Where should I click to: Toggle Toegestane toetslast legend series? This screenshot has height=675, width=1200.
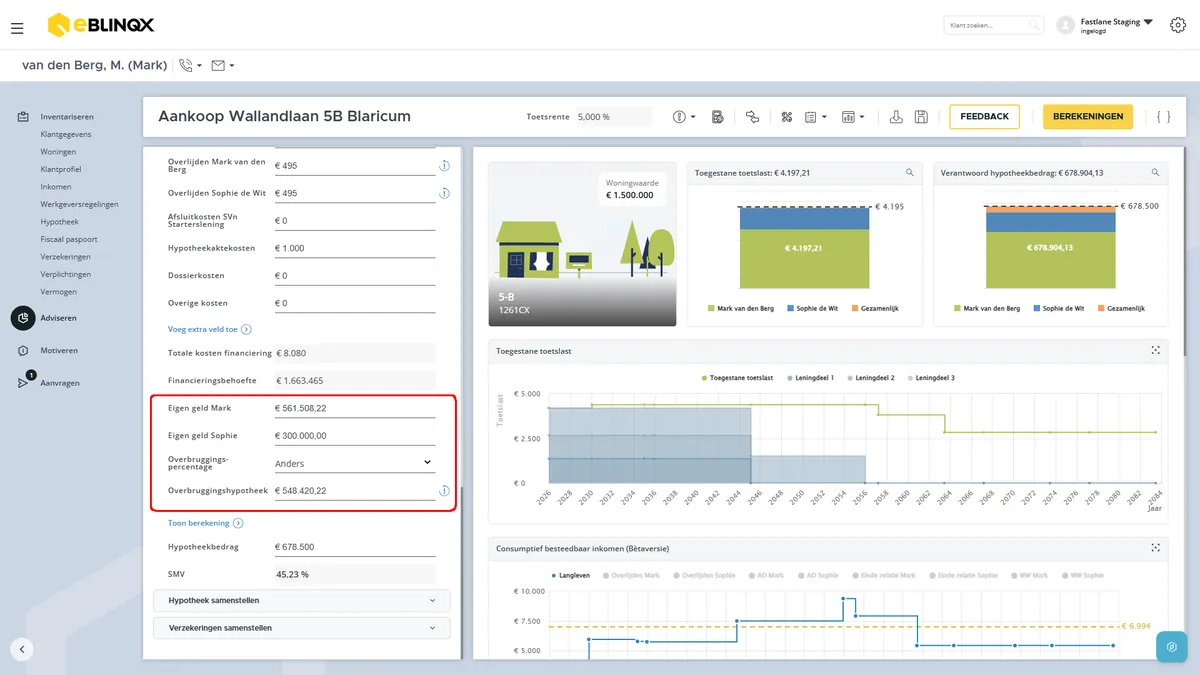pos(737,378)
